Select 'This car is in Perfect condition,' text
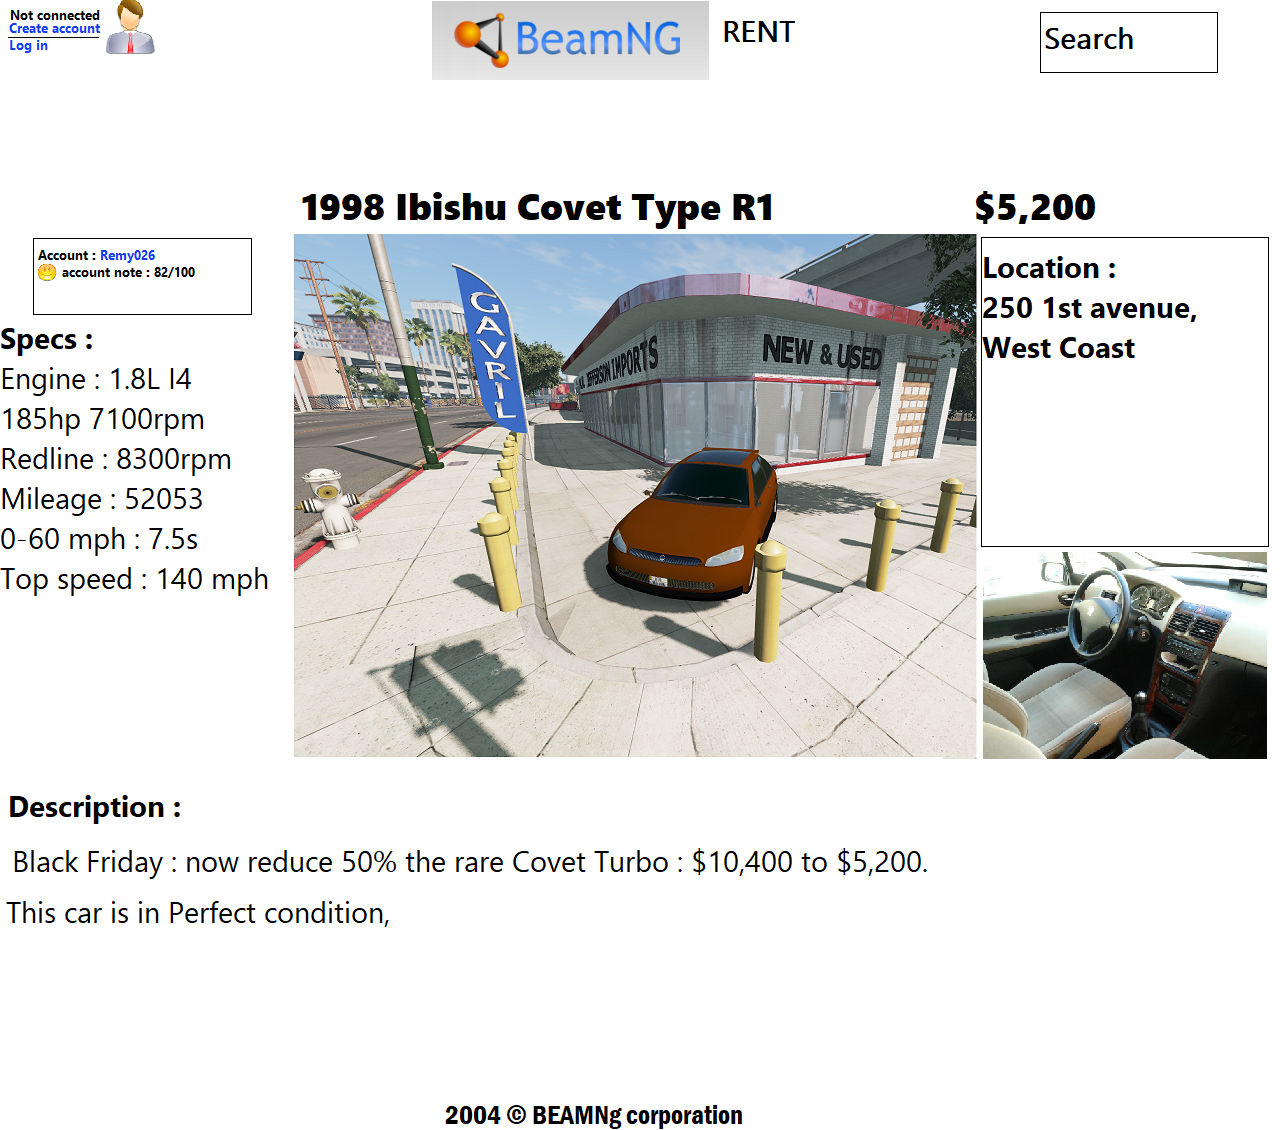 (x=198, y=913)
